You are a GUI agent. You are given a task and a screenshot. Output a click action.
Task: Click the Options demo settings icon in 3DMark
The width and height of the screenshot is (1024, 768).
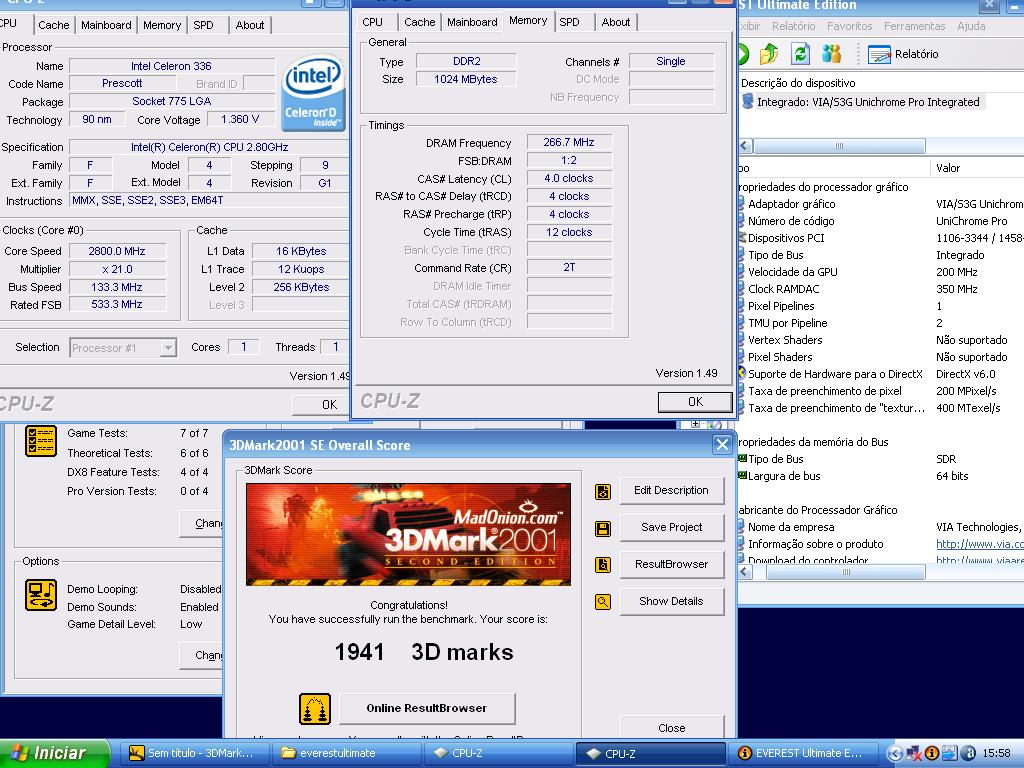(x=40, y=595)
